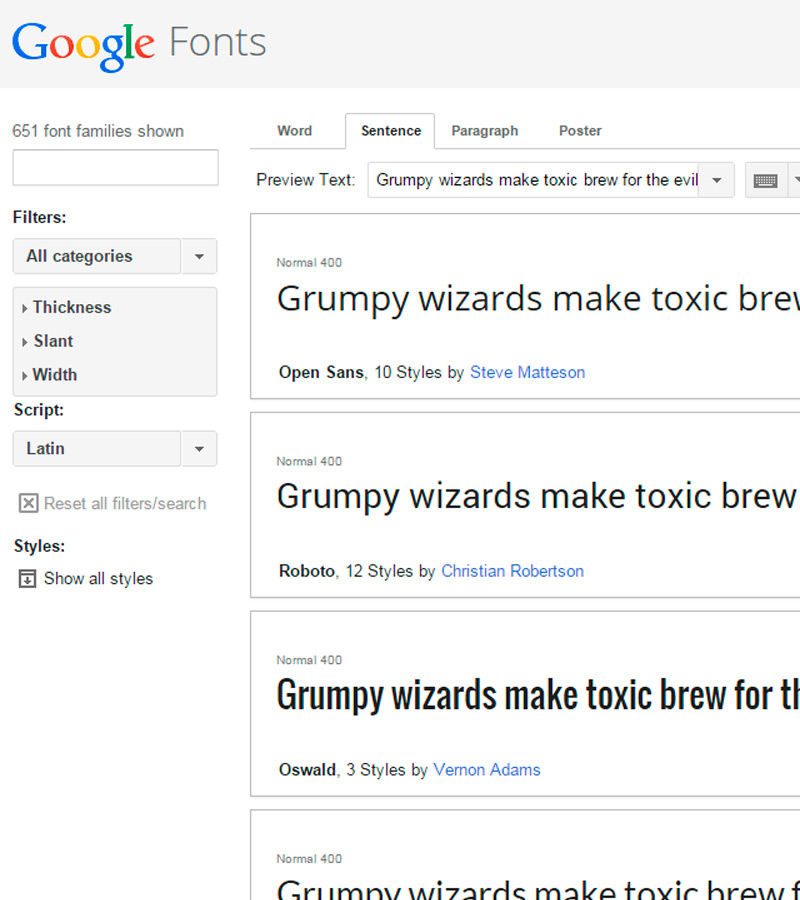Open Steve Matteson's designer link
The image size is (800, 900).
[x=527, y=373]
